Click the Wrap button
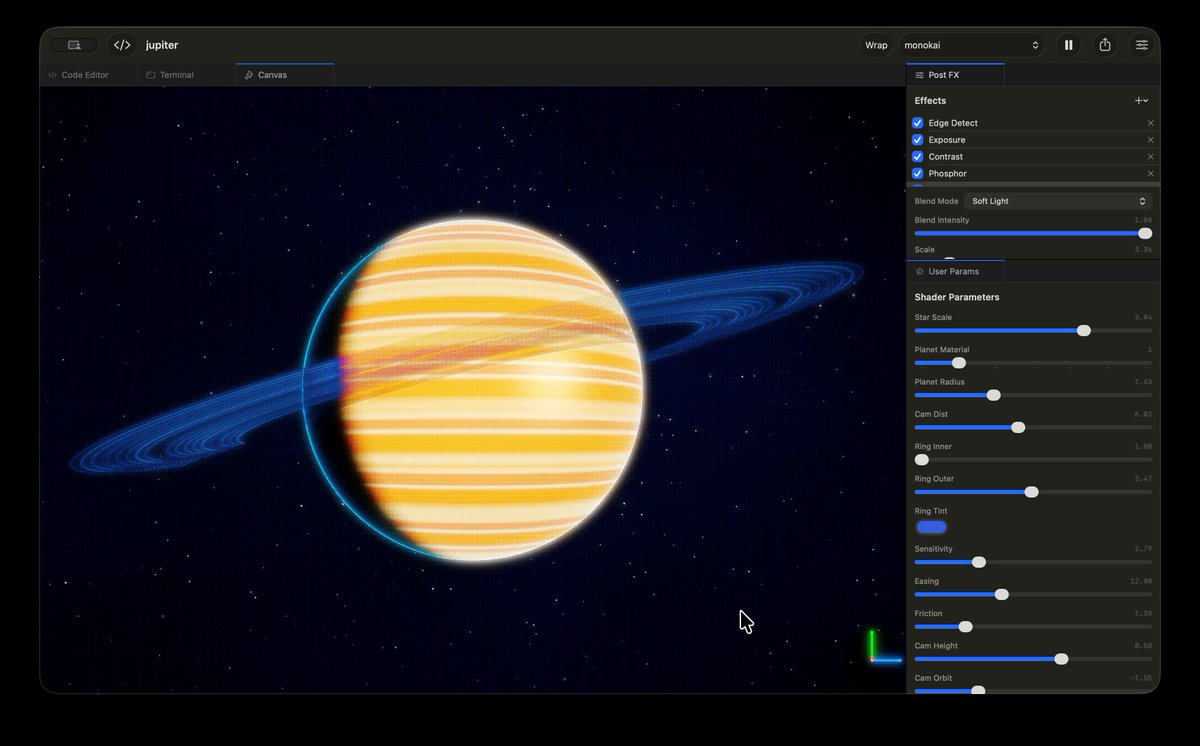 [x=876, y=45]
